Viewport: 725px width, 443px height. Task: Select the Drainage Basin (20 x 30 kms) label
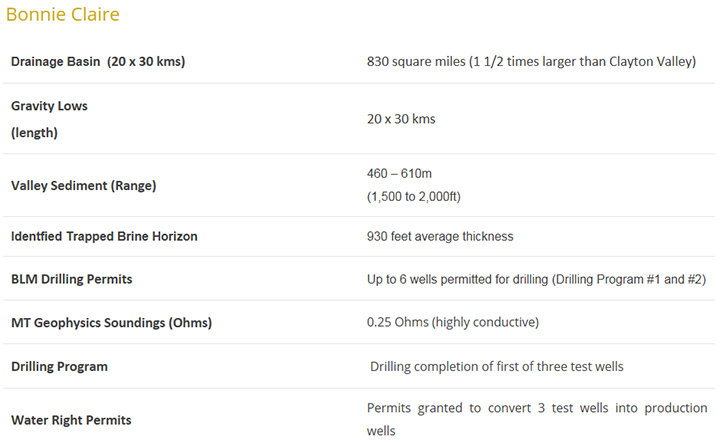click(98, 62)
